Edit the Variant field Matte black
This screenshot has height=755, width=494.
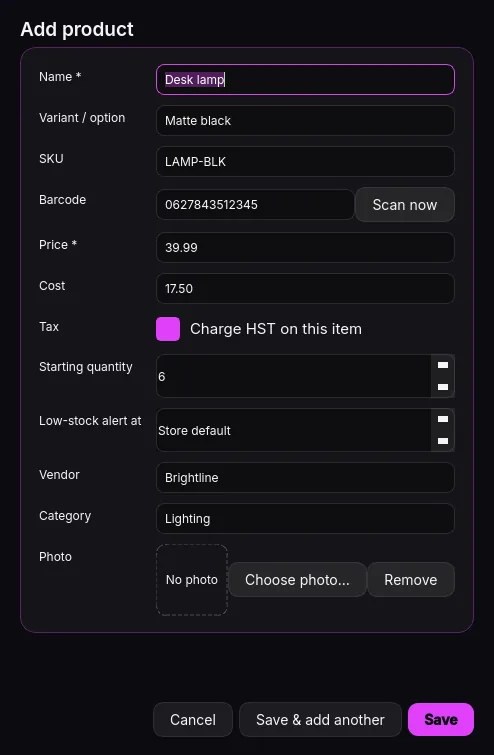click(x=305, y=120)
